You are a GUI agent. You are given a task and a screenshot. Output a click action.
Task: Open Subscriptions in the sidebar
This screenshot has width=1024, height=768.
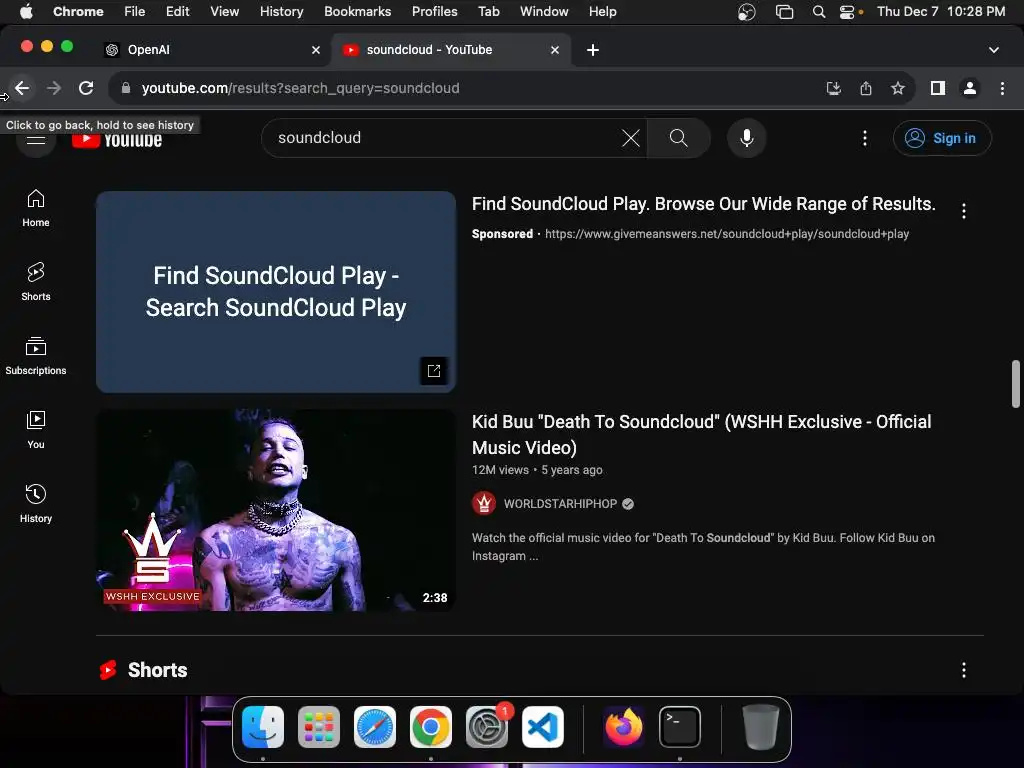(36, 356)
